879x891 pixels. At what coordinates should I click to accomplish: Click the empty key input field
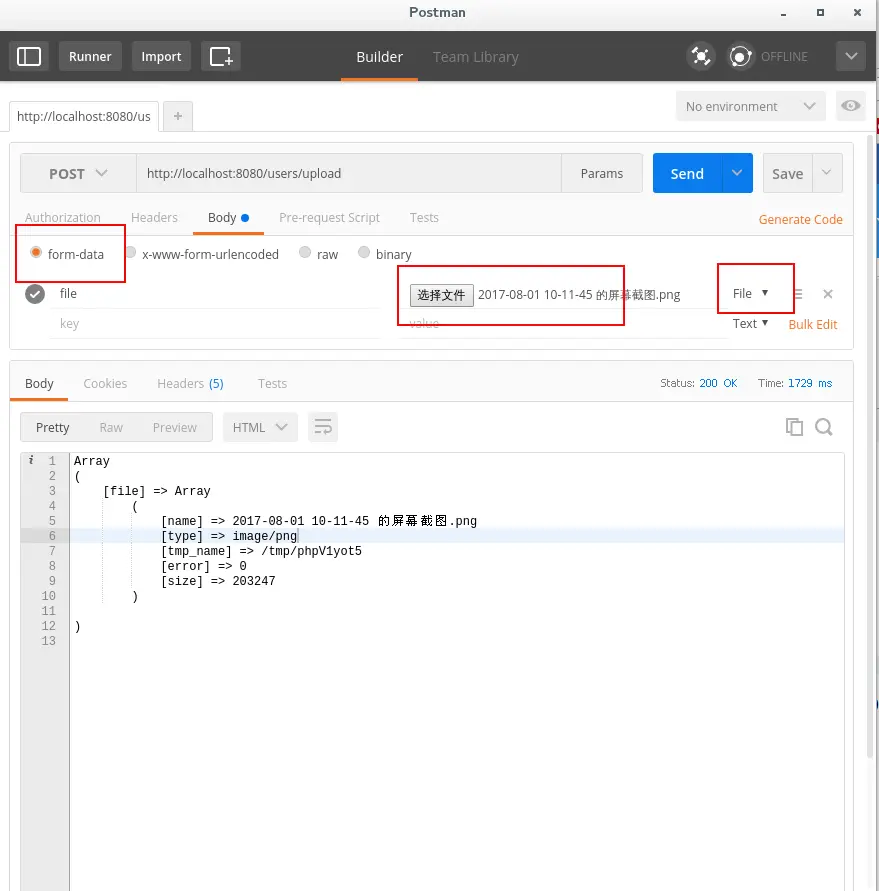215,323
